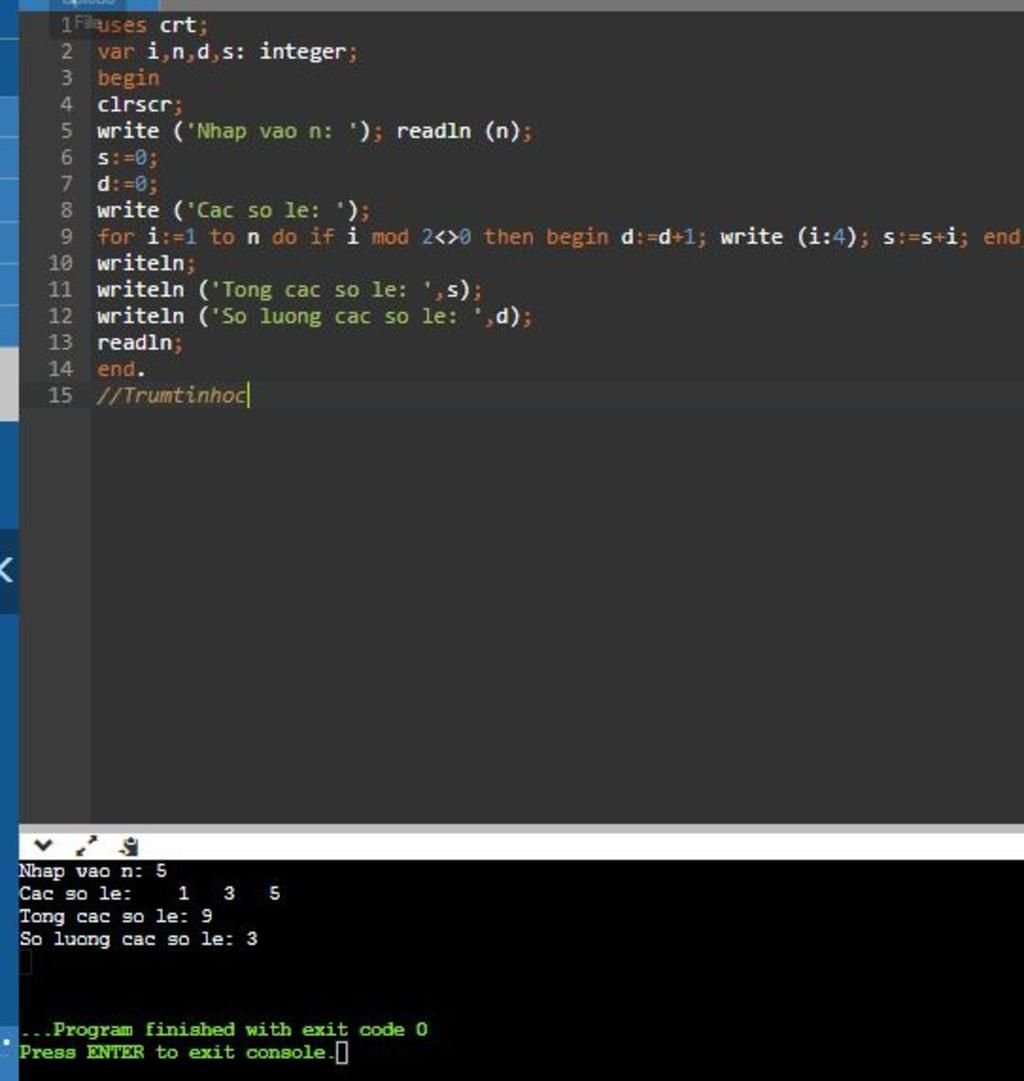The height and width of the screenshot is (1081, 1024).
Task: Click the 'Tong cac so le' writeln line
Action: [290, 290]
